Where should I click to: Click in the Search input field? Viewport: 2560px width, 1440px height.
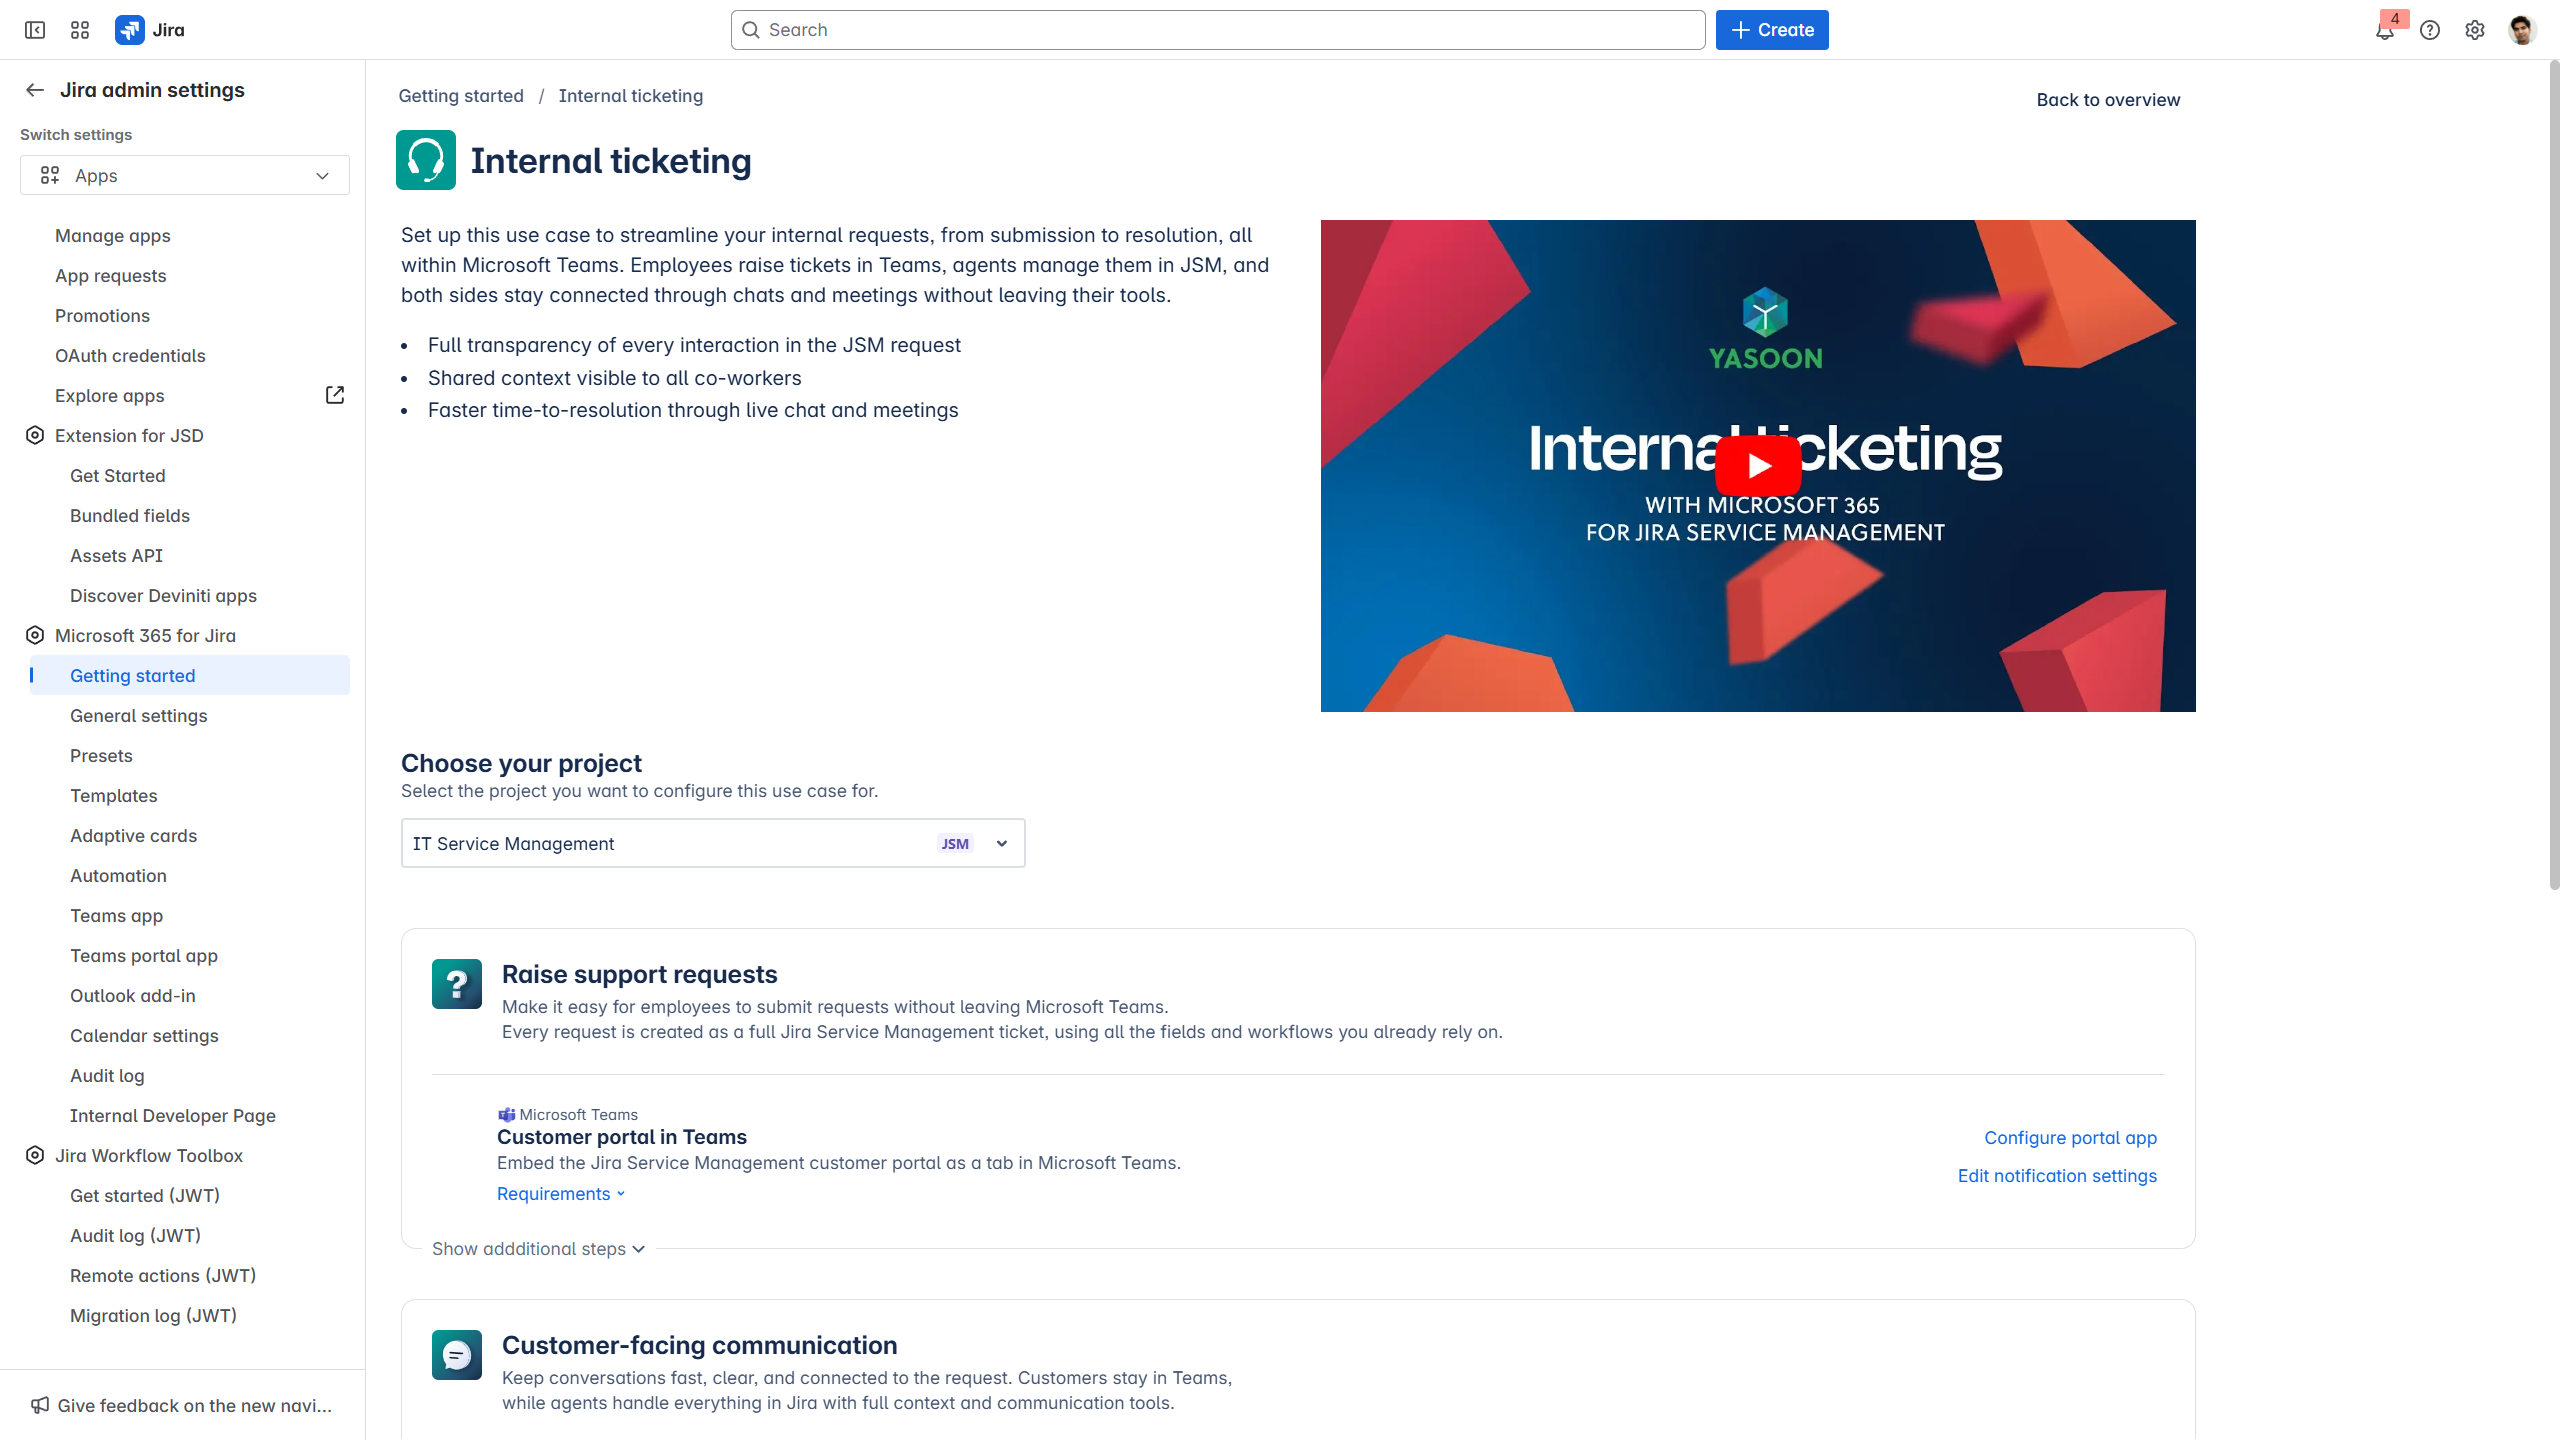pyautogui.click(x=1218, y=30)
